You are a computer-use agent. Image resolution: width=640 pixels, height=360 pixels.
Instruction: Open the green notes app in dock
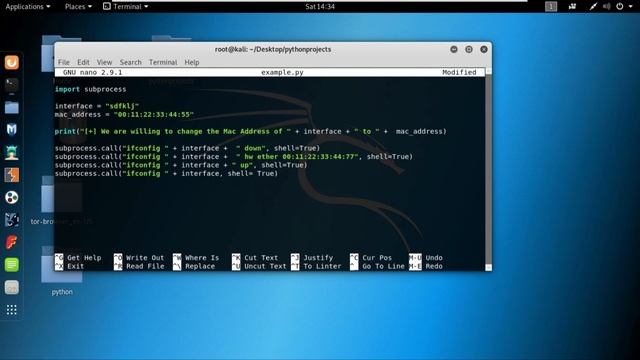11,265
